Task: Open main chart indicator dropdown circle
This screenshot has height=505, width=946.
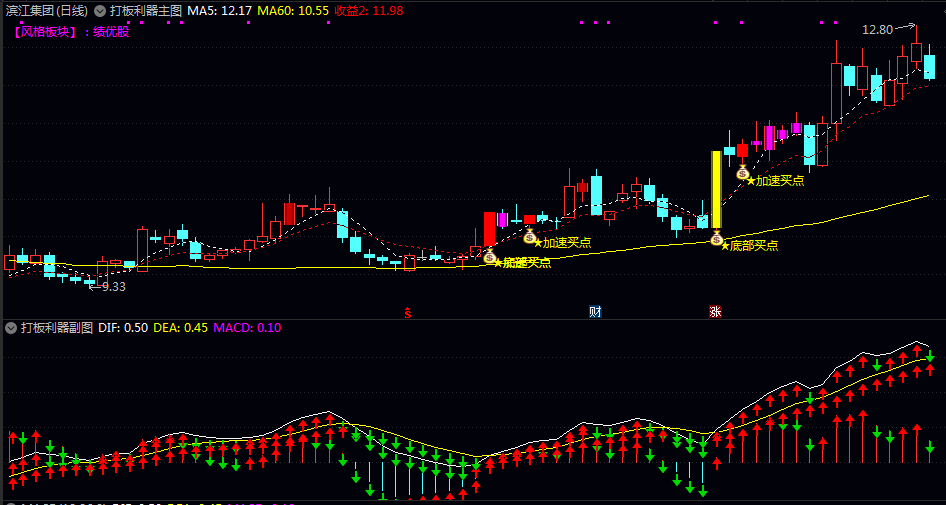Action: pyautogui.click(x=100, y=11)
